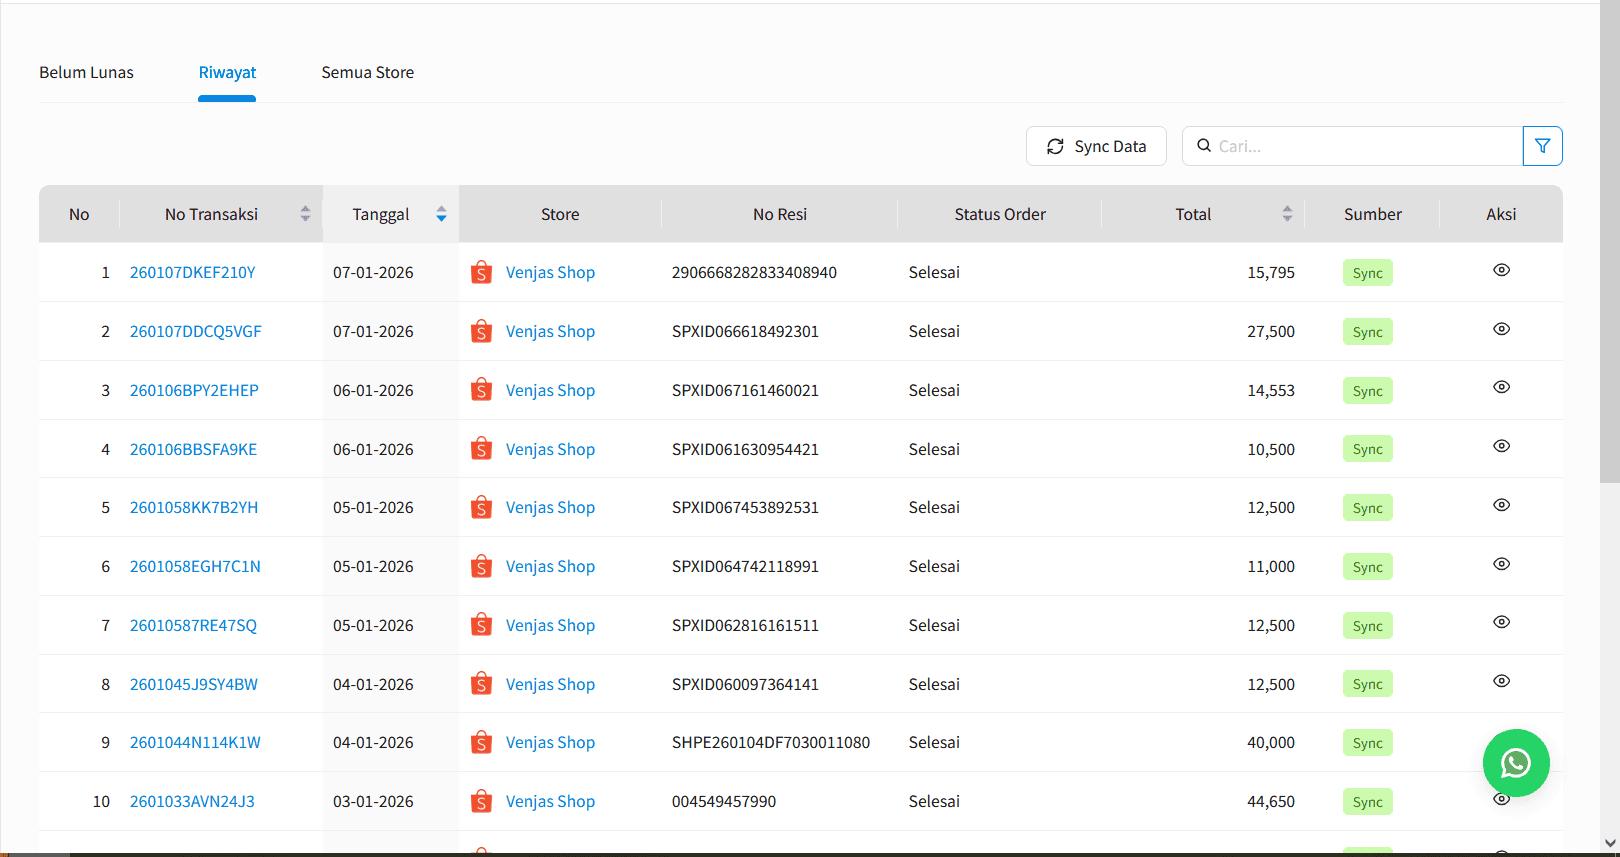This screenshot has width=1620, height=857.
Task: Open row 8 details with eye icon
Action: [1501, 681]
